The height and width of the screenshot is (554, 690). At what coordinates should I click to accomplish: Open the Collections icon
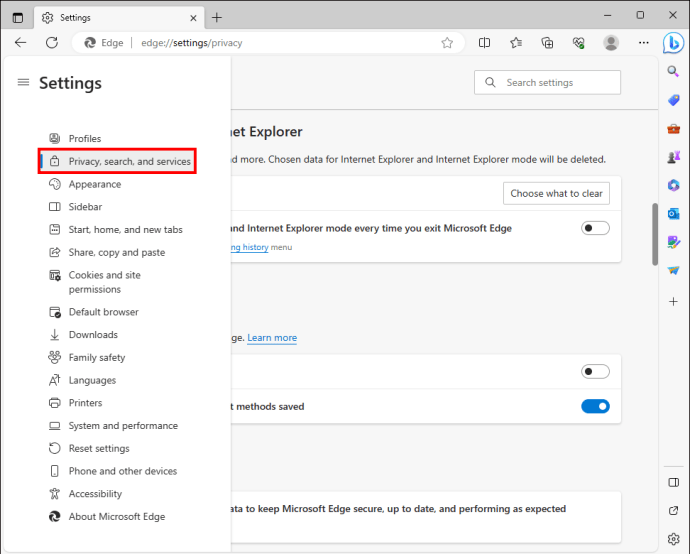[547, 43]
